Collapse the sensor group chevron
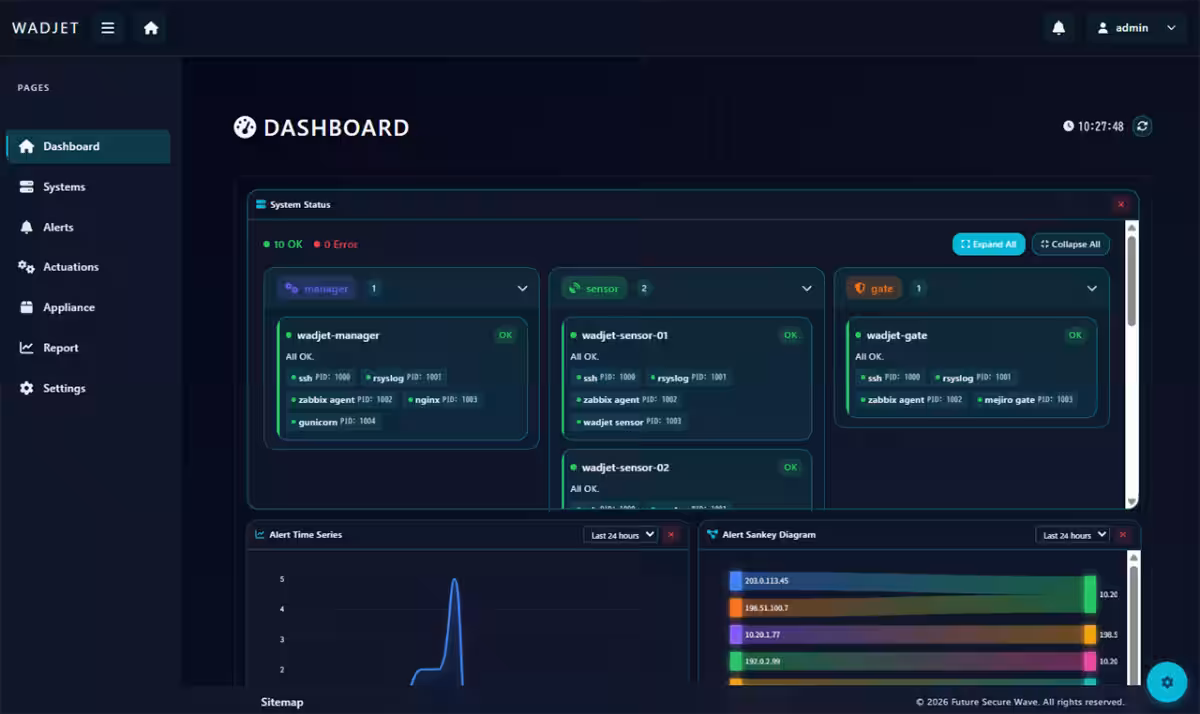 click(x=807, y=288)
